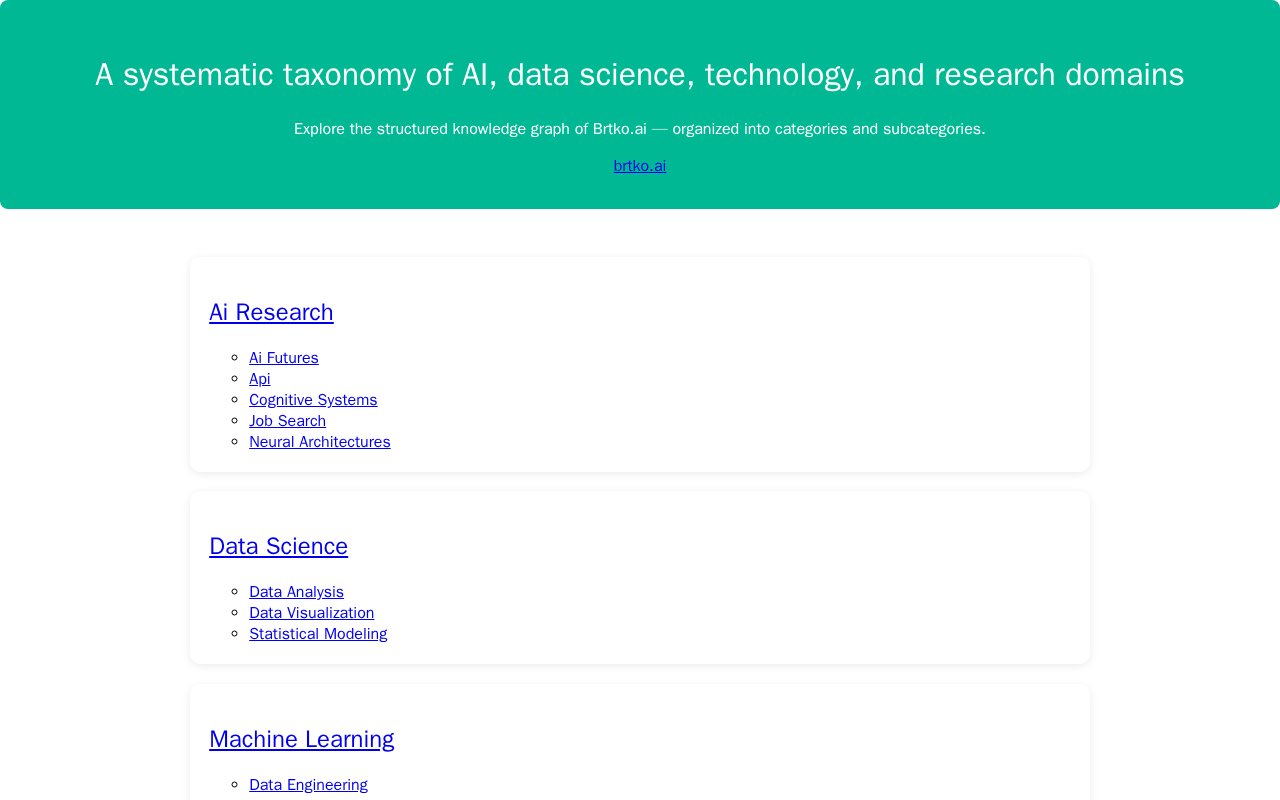1280x800 pixels.
Task: Navigate to the Data Engineering subcategory
Action: pos(308,785)
